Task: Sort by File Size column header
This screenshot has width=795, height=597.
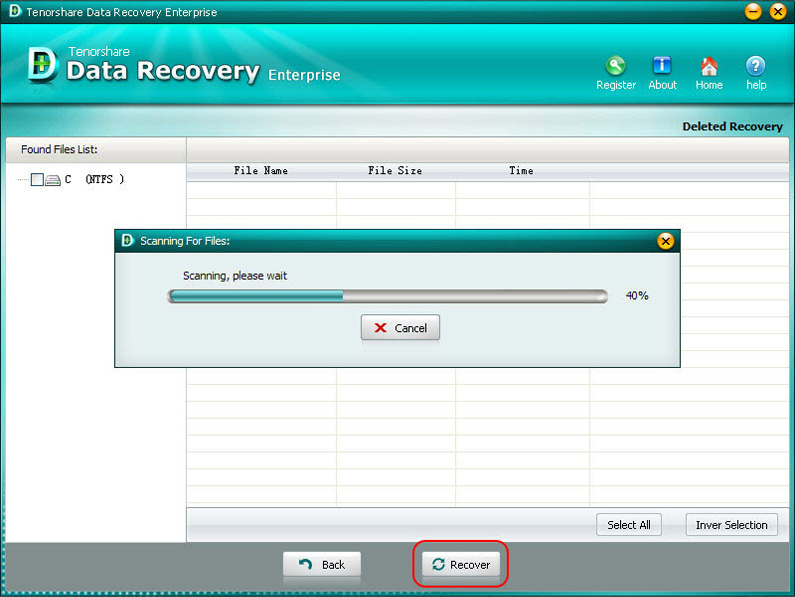Action: [x=395, y=171]
